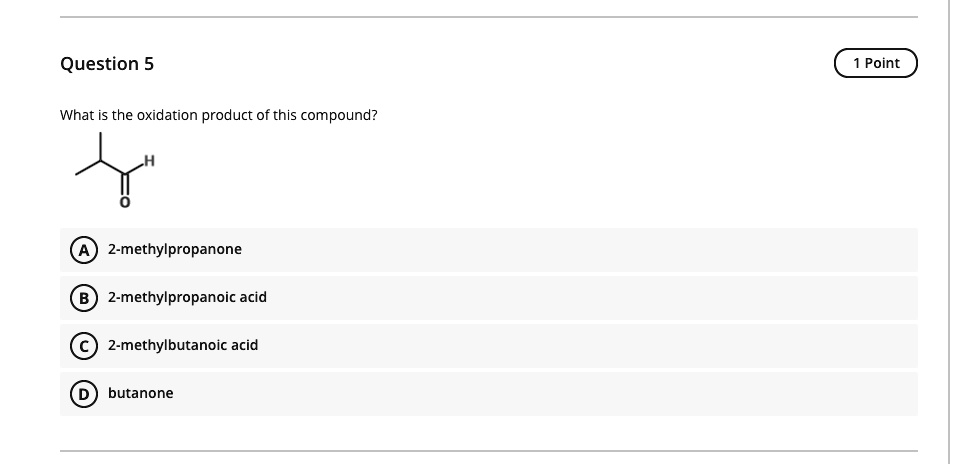Click the bottom horizontal divider line
Viewport: 956px width, 464px height.
point(488,450)
